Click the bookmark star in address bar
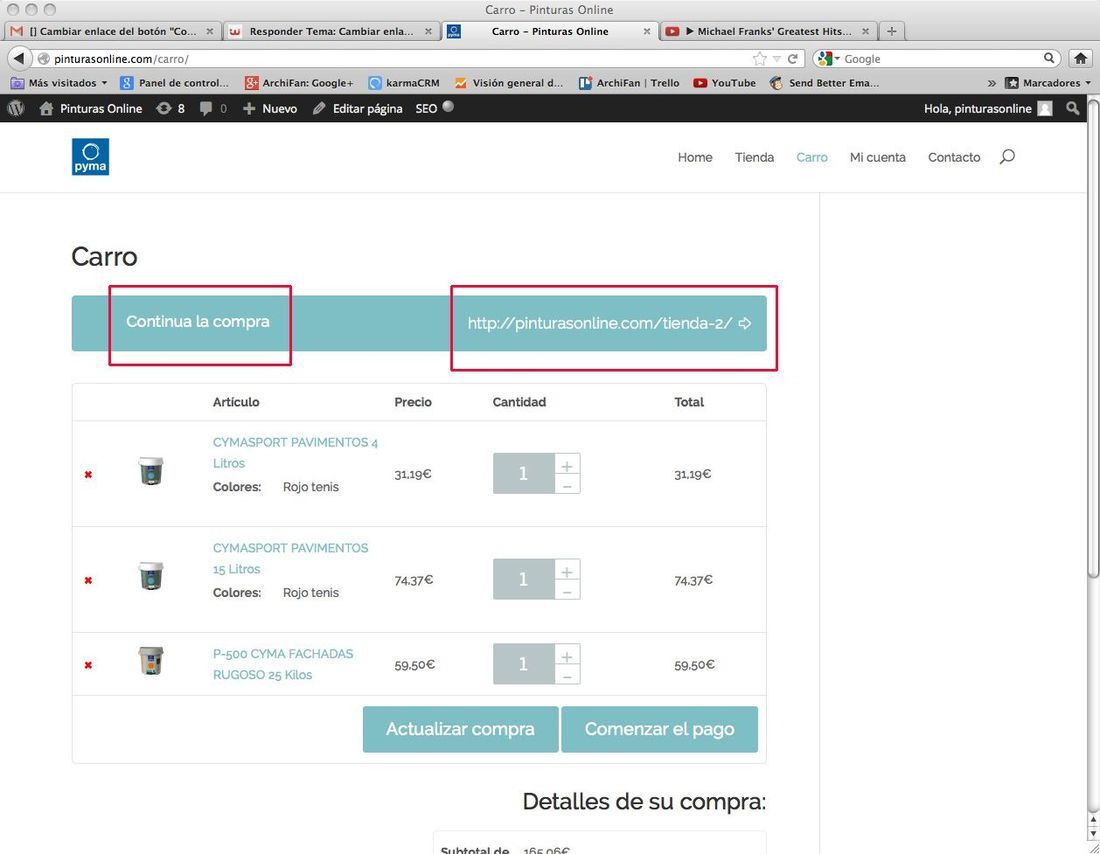This screenshot has width=1100, height=854. [759, 59]
